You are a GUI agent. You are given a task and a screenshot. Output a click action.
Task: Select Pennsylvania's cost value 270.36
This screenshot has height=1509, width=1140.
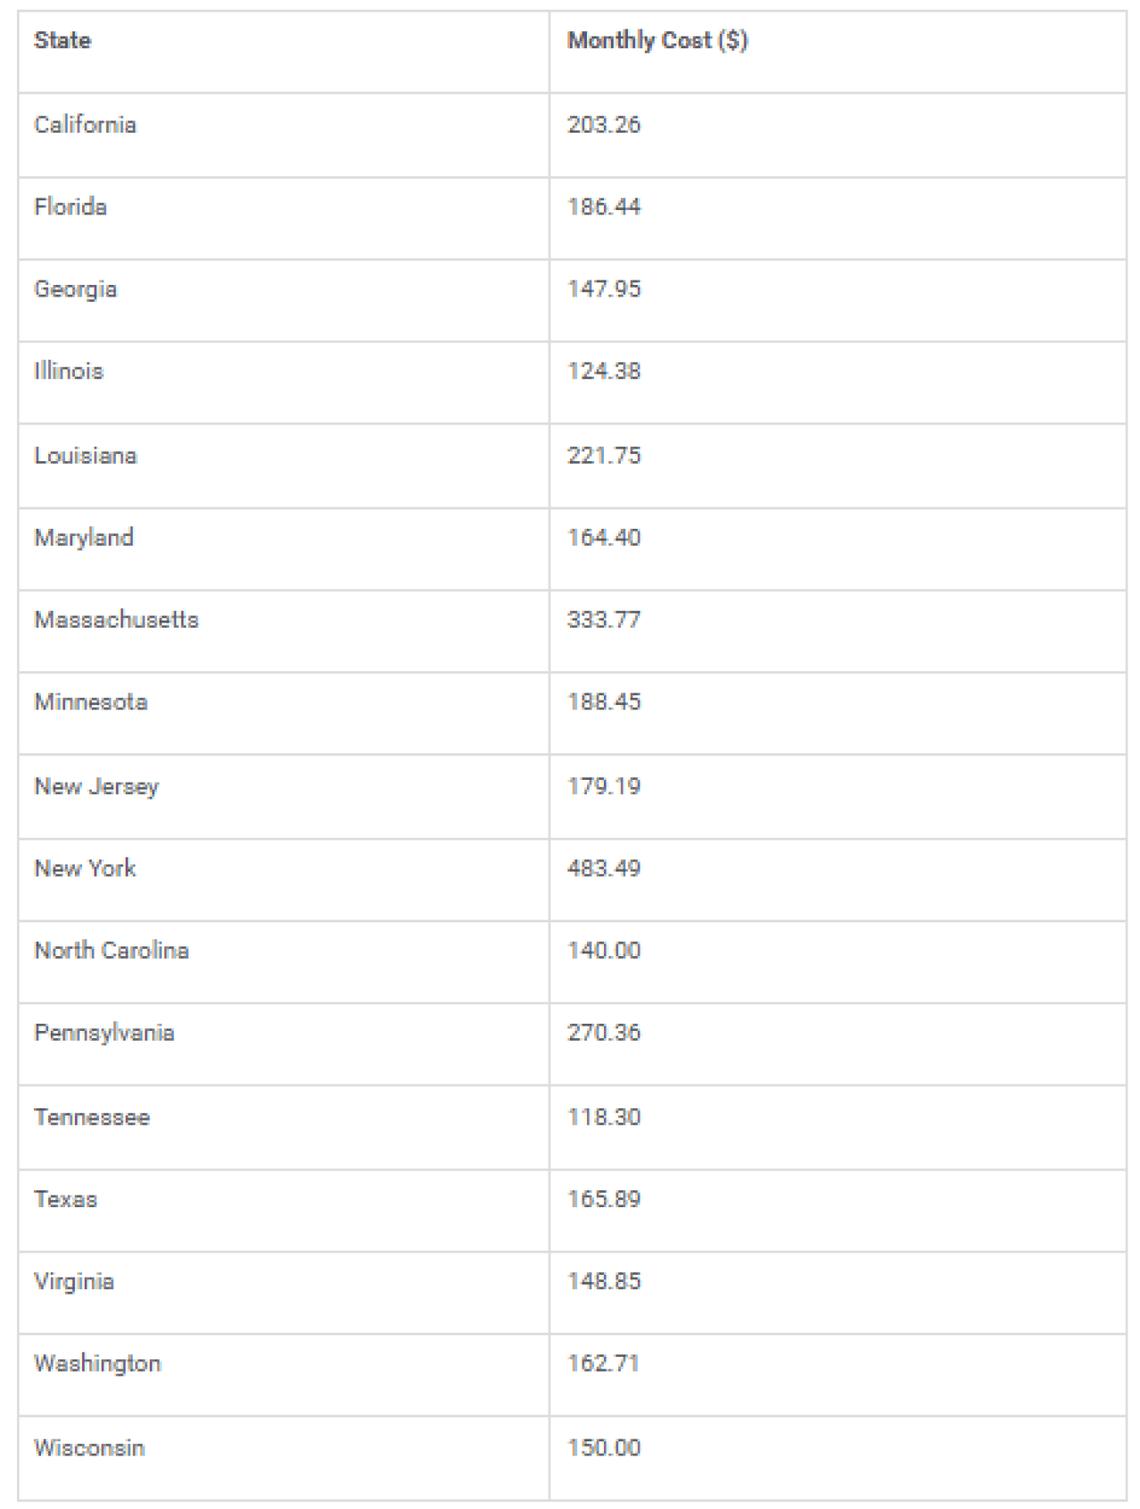coord(604,1032)
